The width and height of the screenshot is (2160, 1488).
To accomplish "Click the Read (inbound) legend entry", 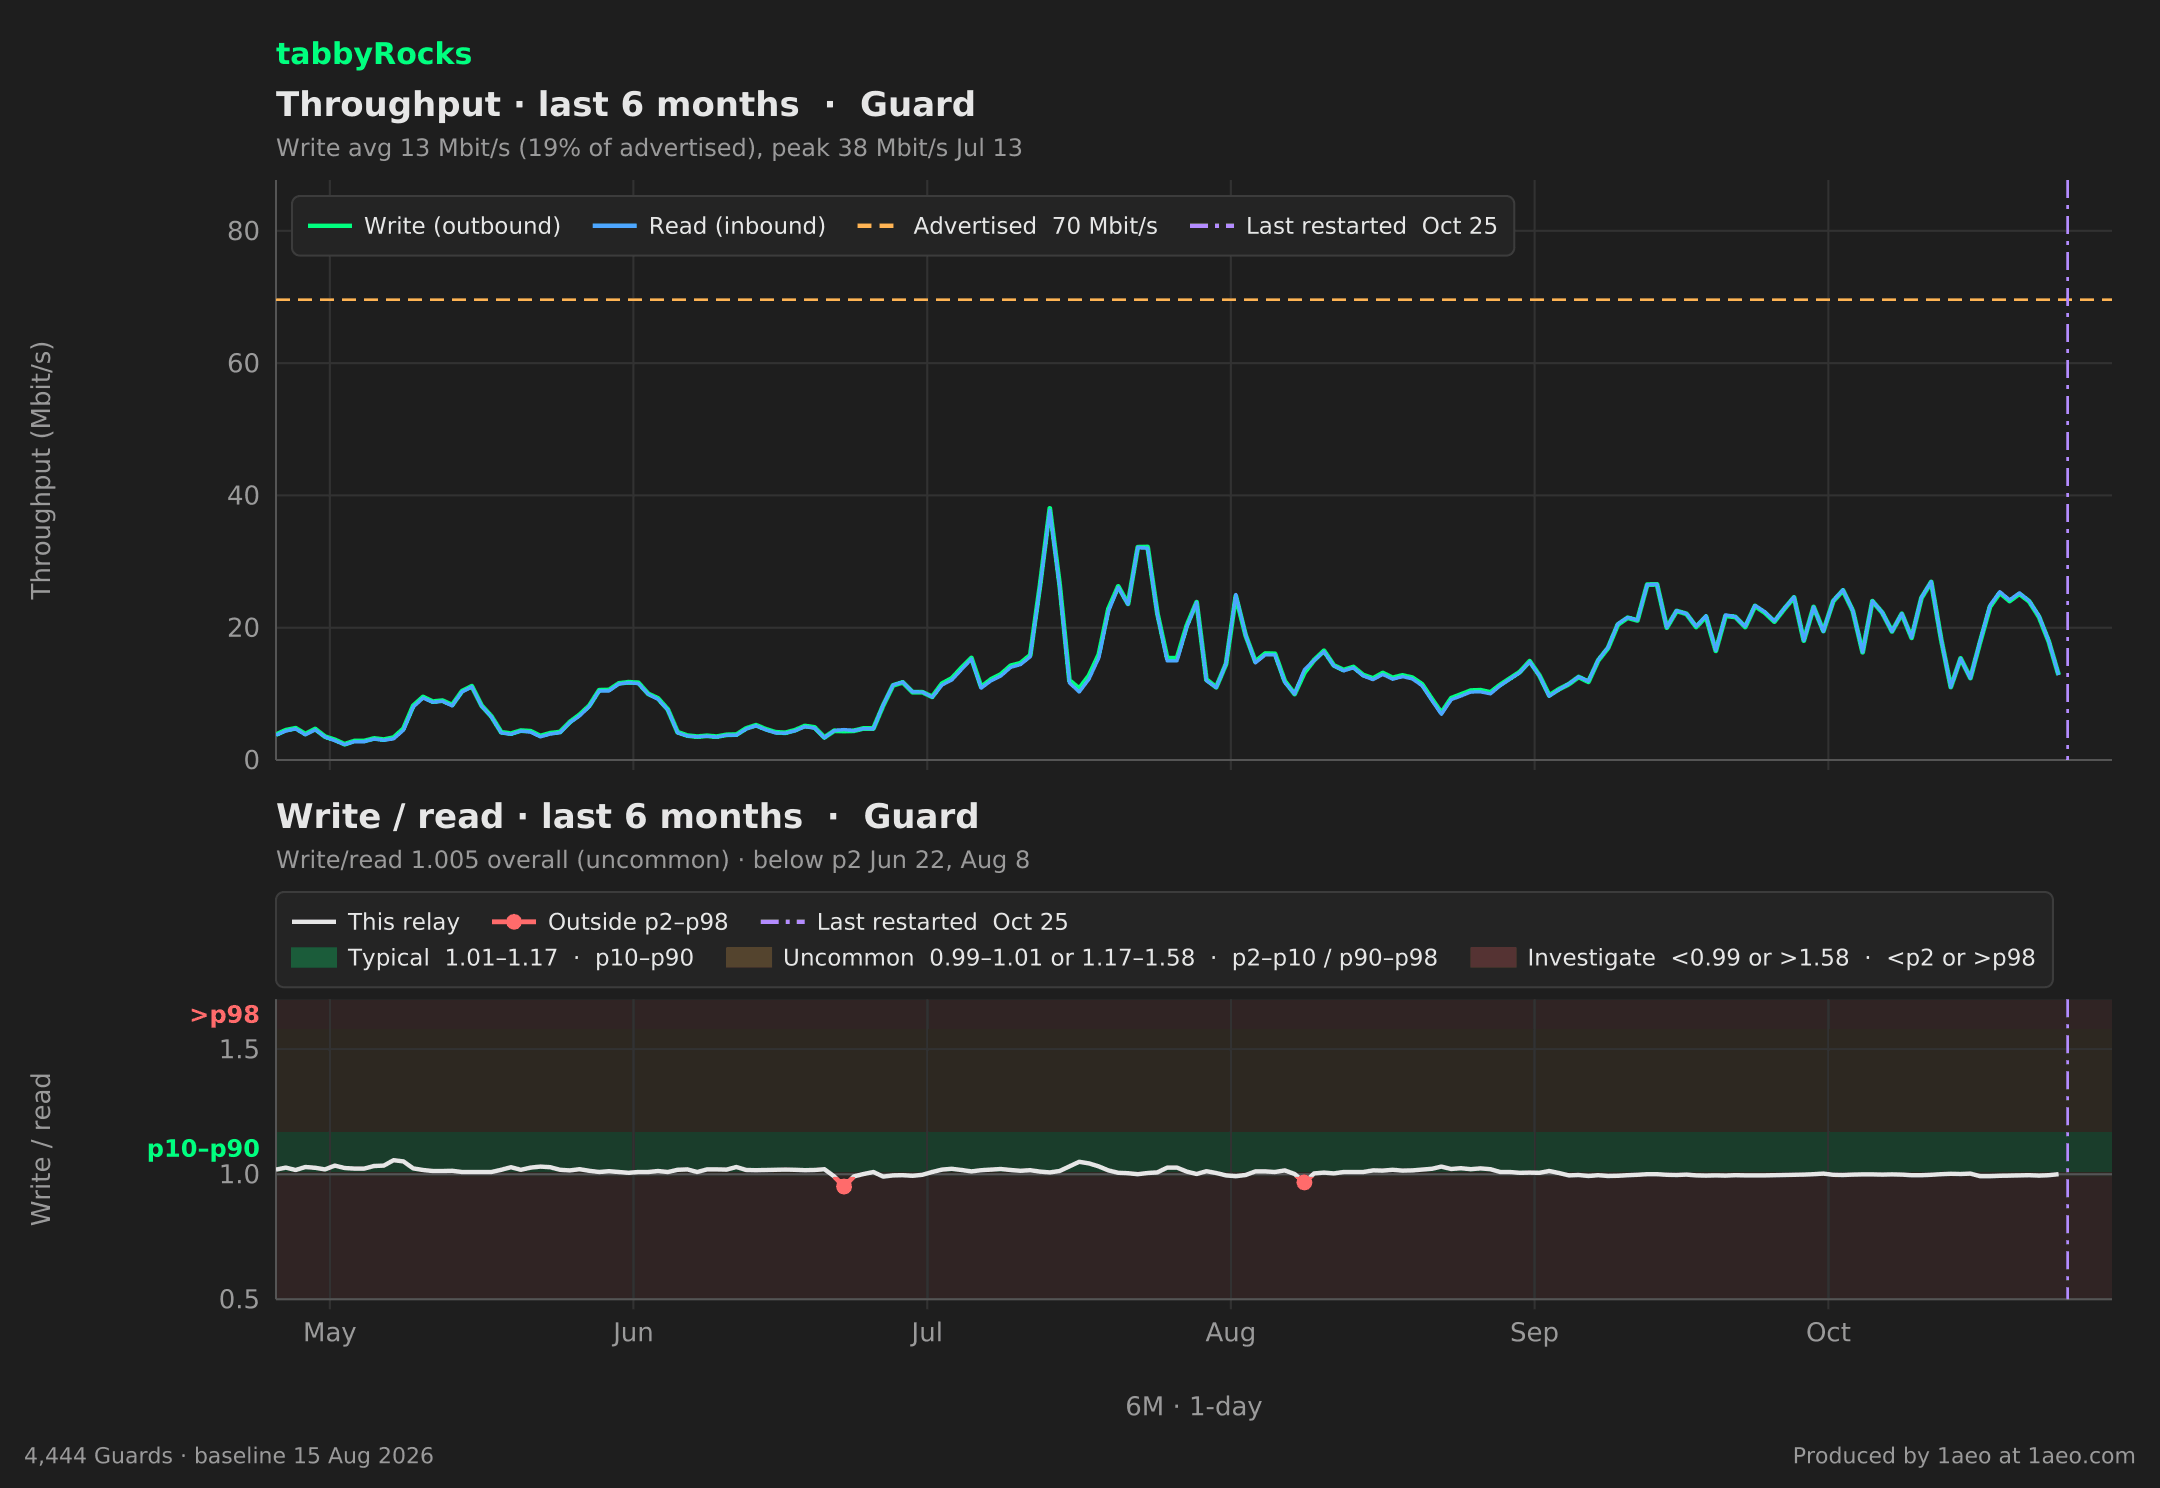I will pyautogui.click(x=709, y=226).
